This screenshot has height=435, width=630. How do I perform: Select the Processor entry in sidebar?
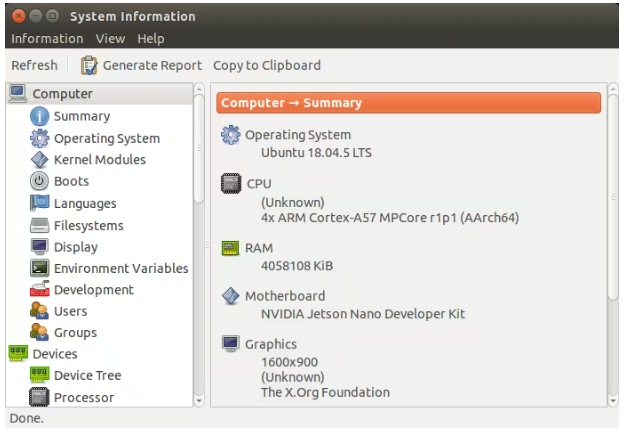[x=83, y=398]
